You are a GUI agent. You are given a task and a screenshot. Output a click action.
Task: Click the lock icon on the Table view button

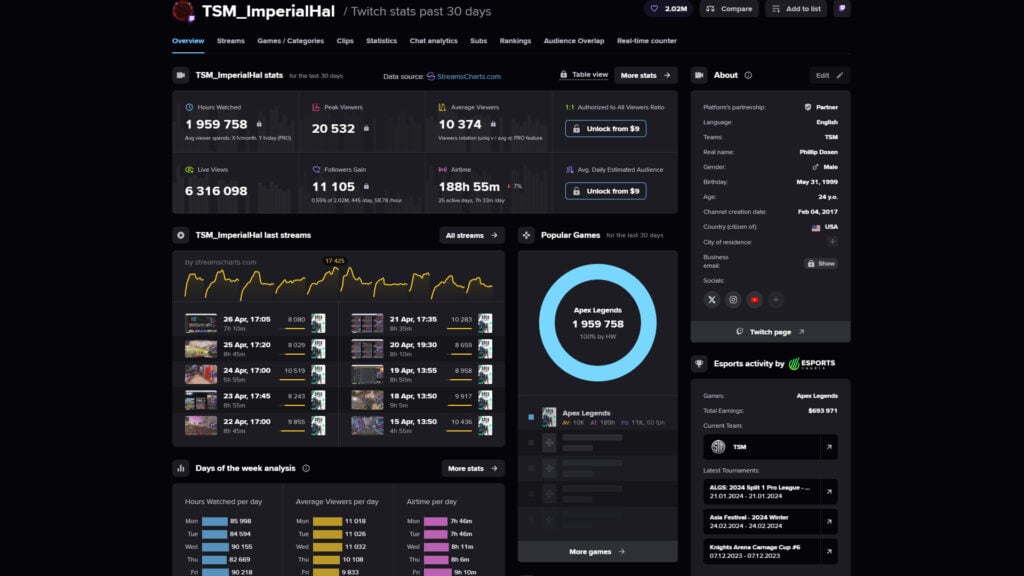pyautogui.click(x=566, y=75)
